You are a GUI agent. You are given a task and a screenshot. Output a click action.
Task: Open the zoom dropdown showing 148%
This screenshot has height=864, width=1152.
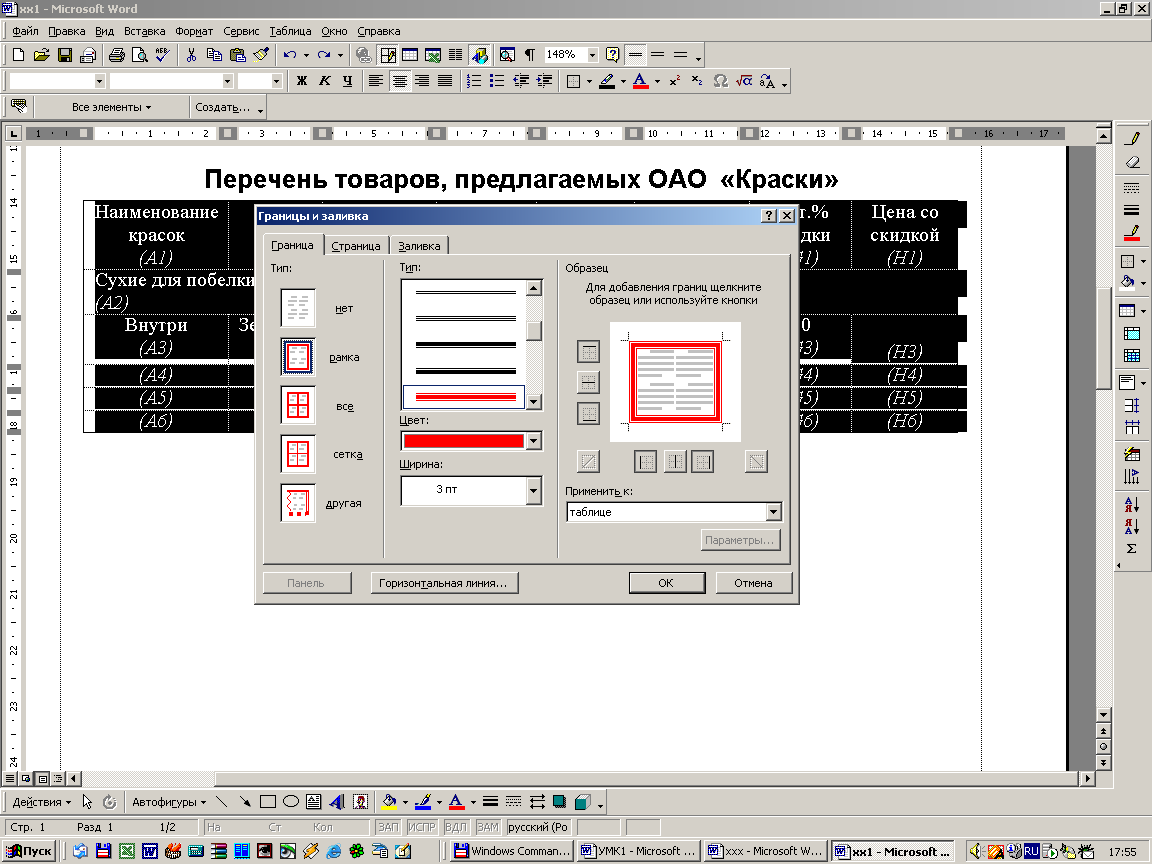coord(592,55)
